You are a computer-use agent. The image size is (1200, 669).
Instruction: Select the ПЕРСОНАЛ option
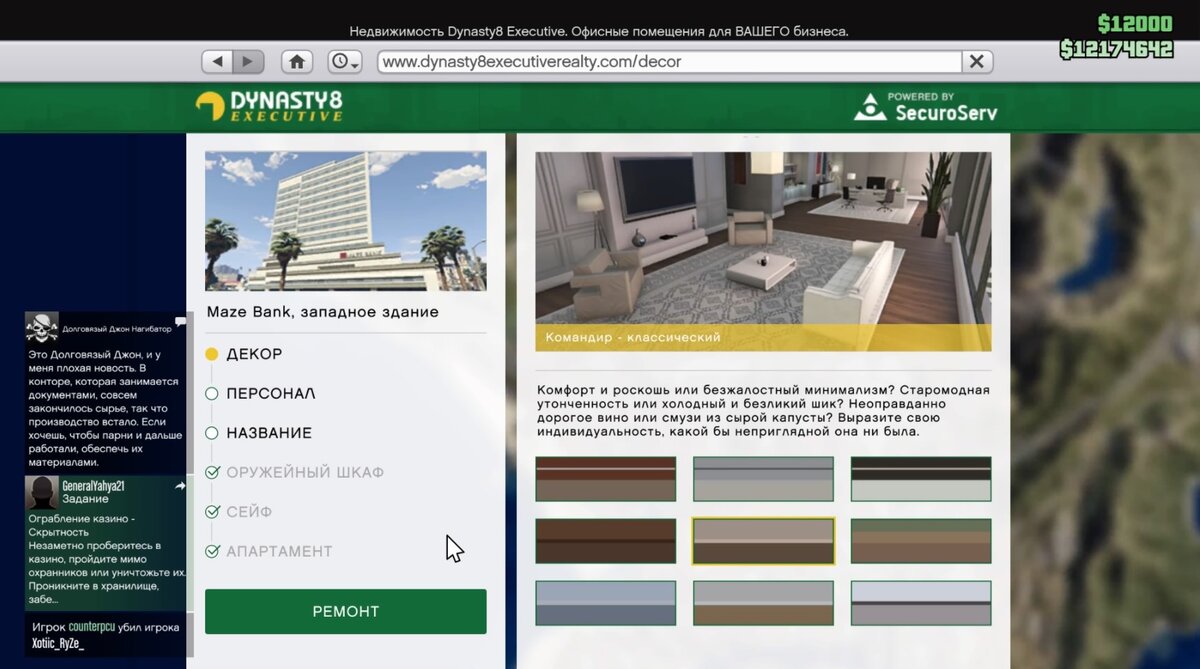260,393
